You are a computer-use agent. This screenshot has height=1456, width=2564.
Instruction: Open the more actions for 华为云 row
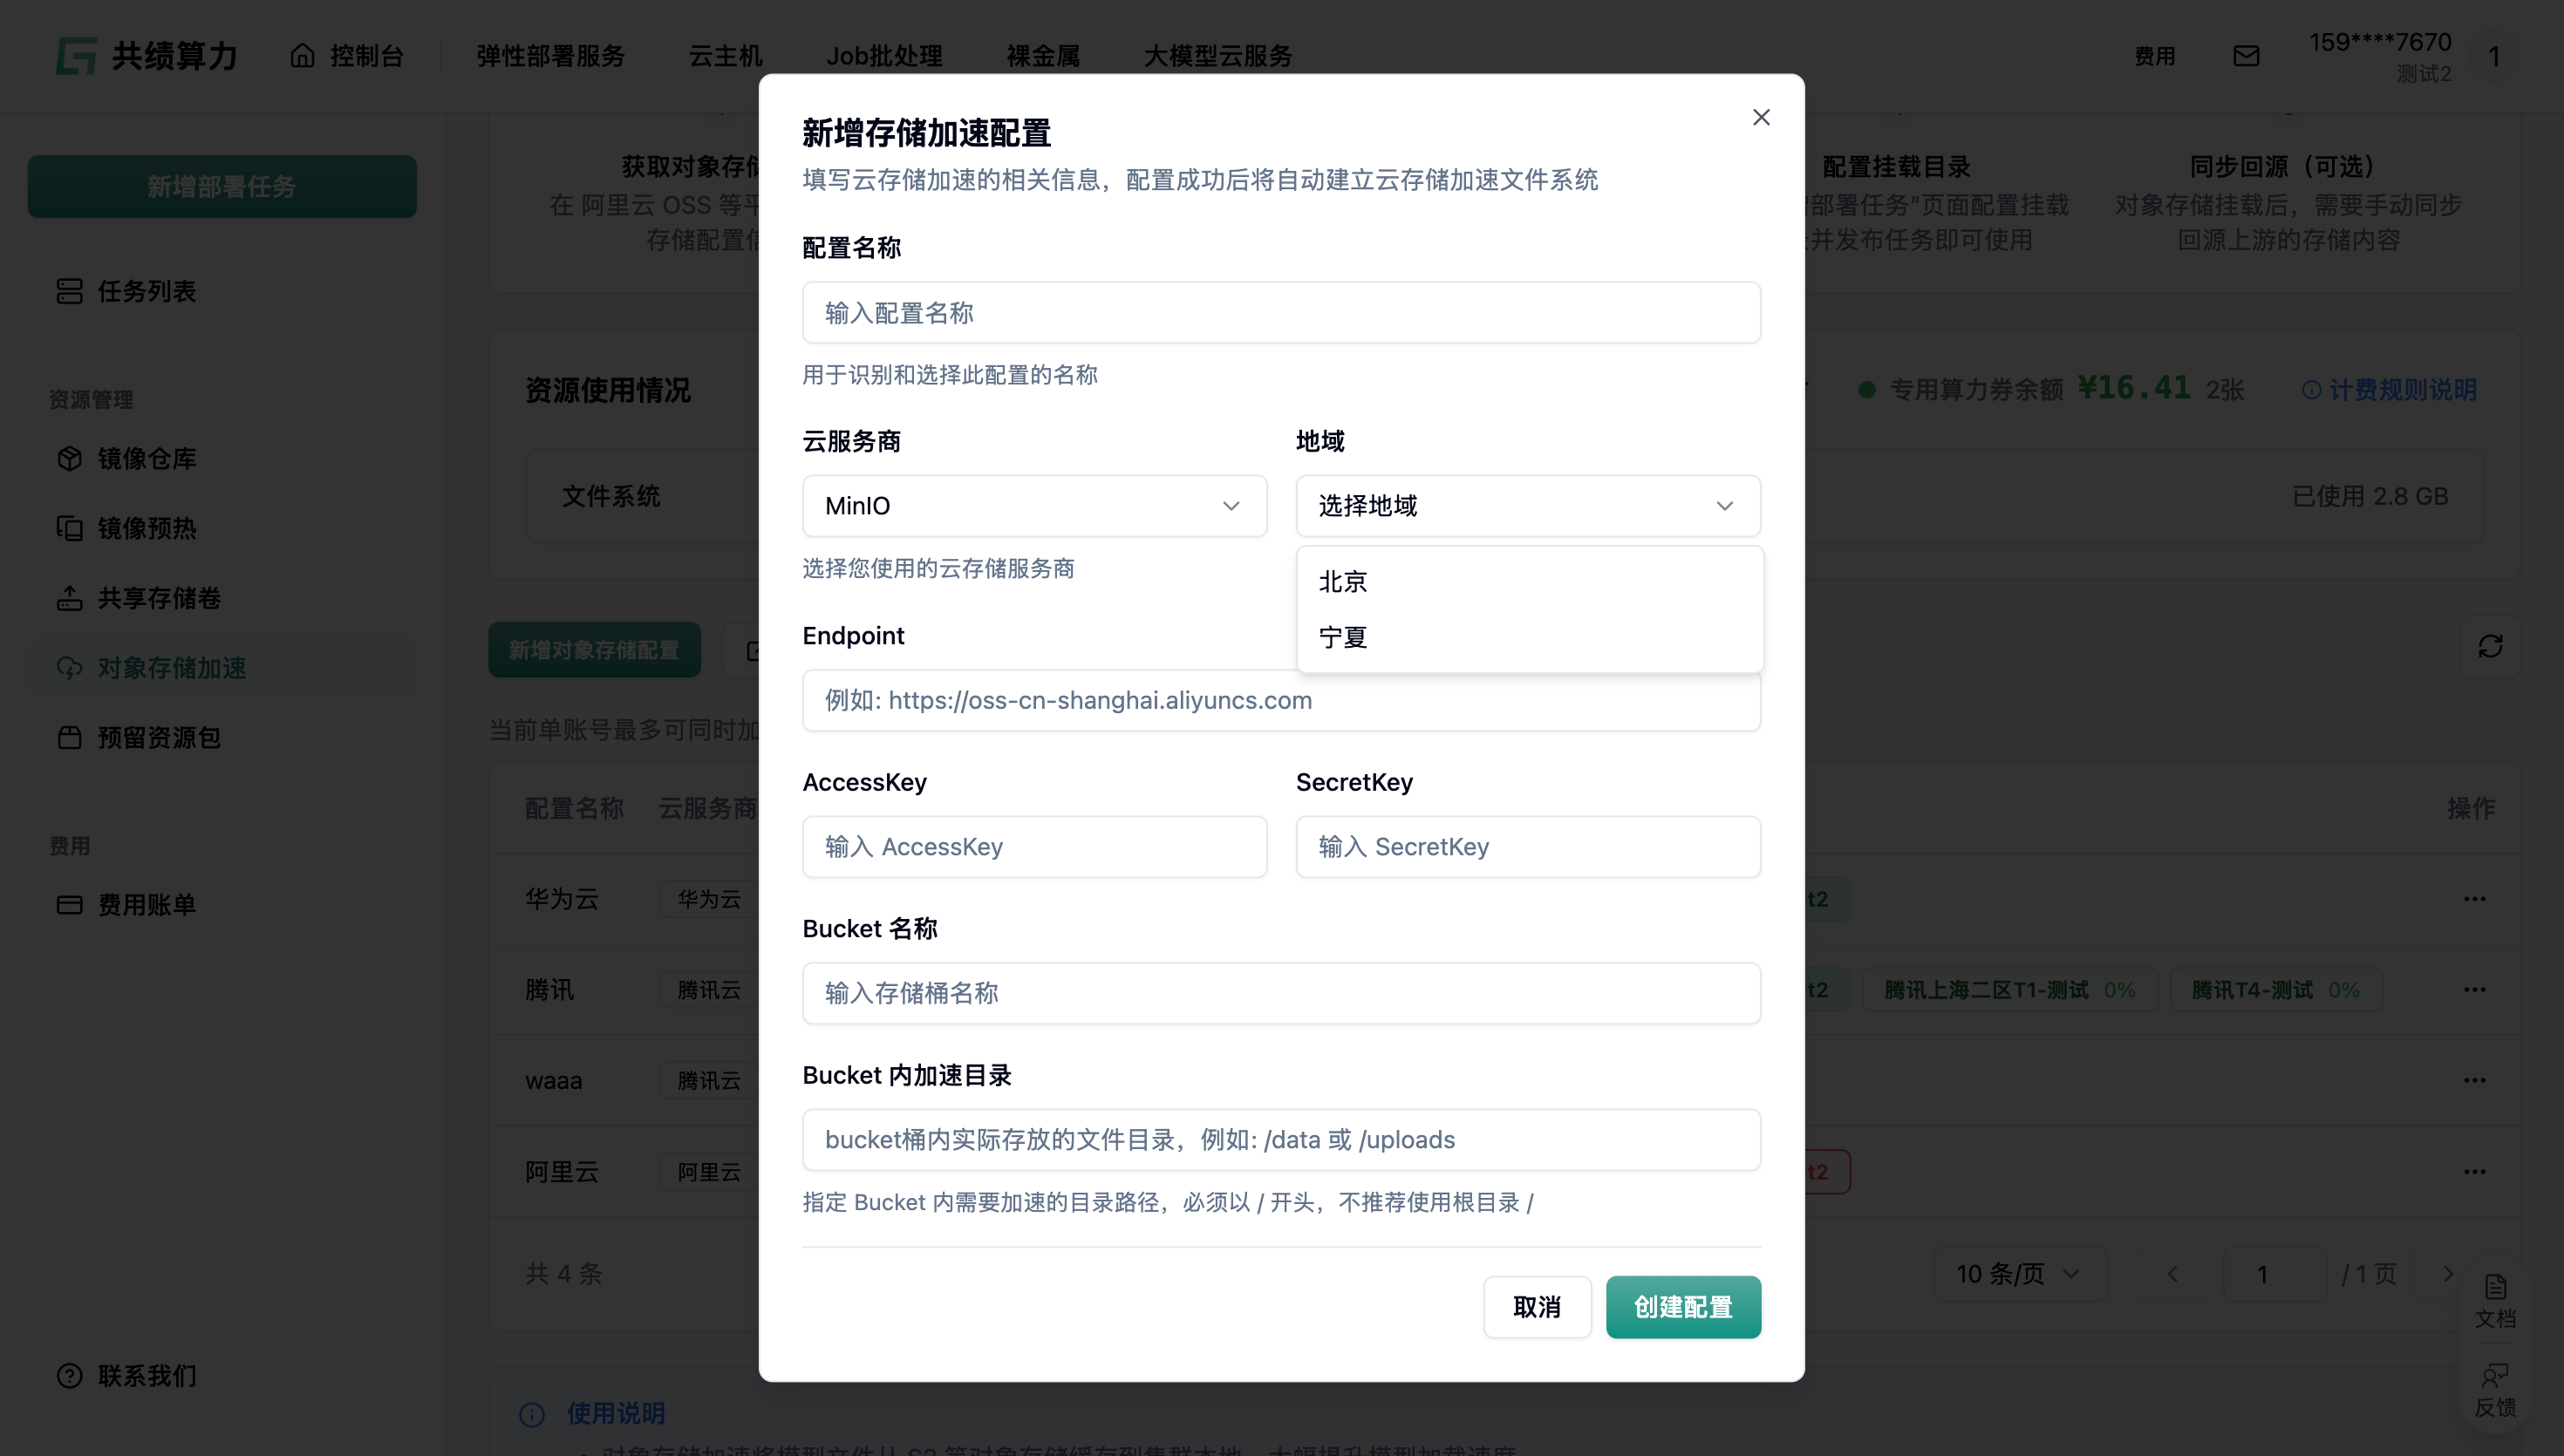[x=2475, y=898]
